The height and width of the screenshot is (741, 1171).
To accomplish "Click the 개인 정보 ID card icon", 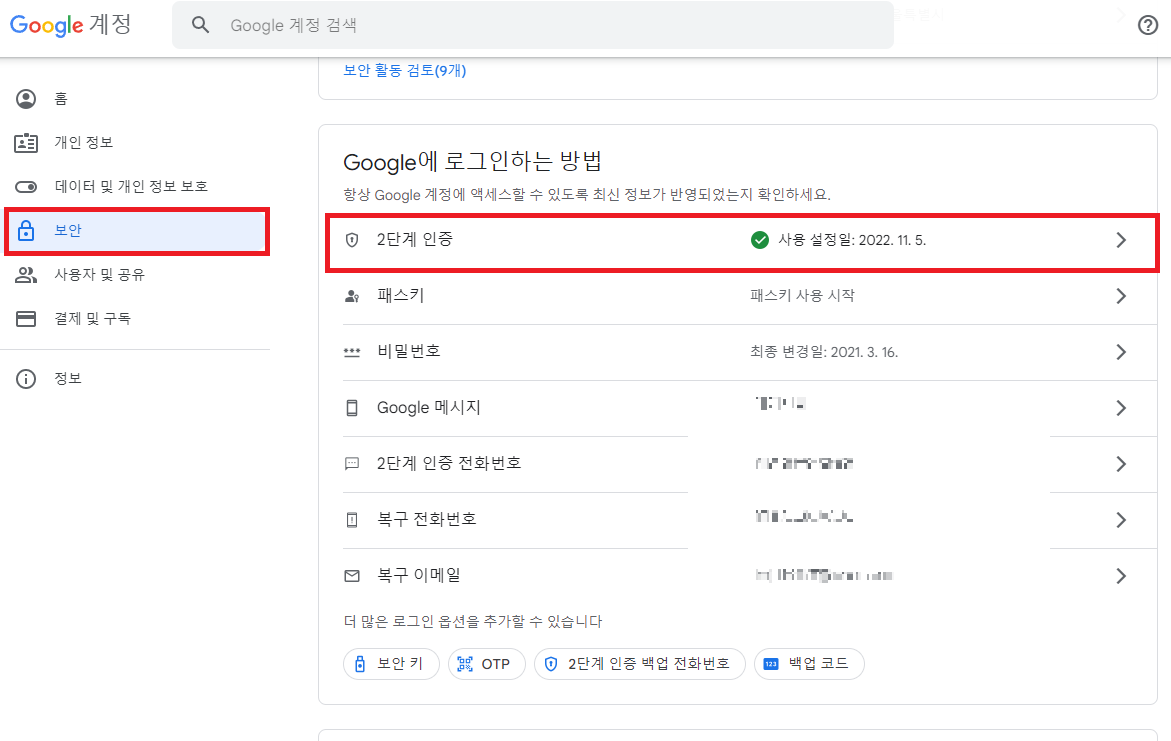I will tap(26, 143).
